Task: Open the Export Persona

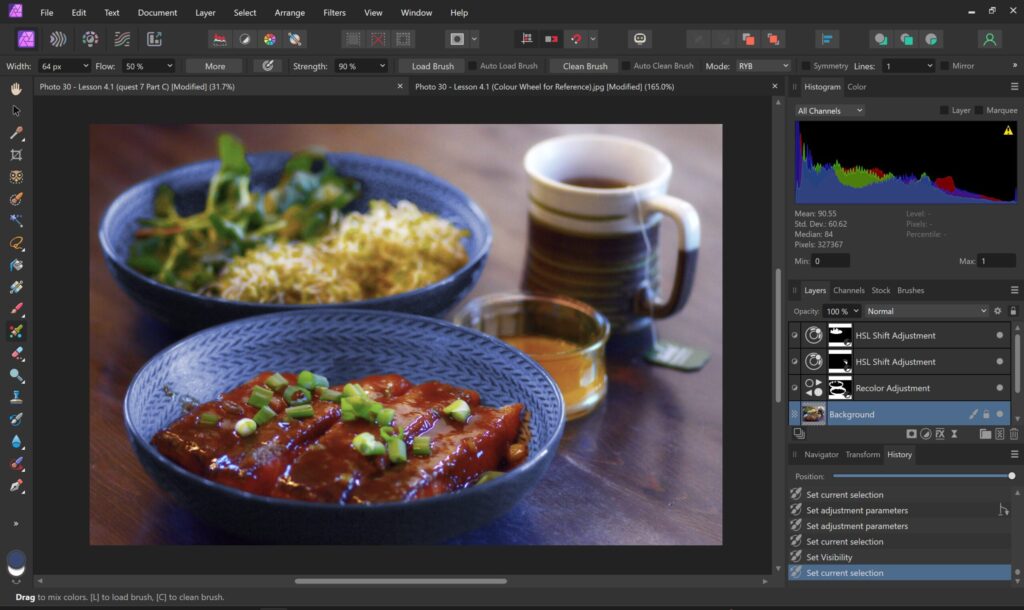Action: (x=155, y=39)
